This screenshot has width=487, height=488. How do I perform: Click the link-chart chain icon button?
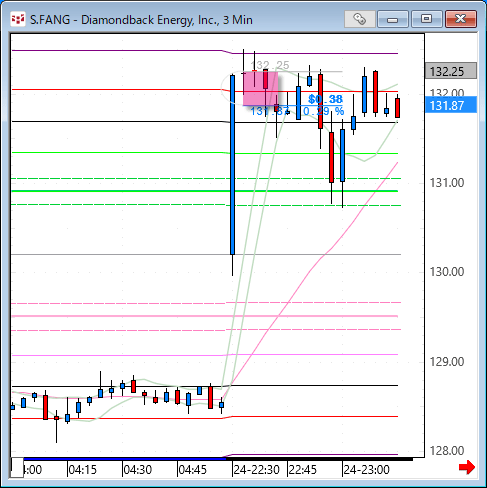tap(359, 19)
